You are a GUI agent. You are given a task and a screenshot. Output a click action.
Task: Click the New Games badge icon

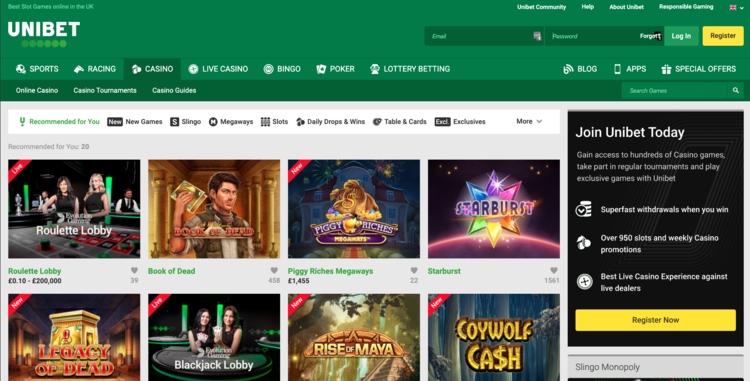[x=115, y=122]
